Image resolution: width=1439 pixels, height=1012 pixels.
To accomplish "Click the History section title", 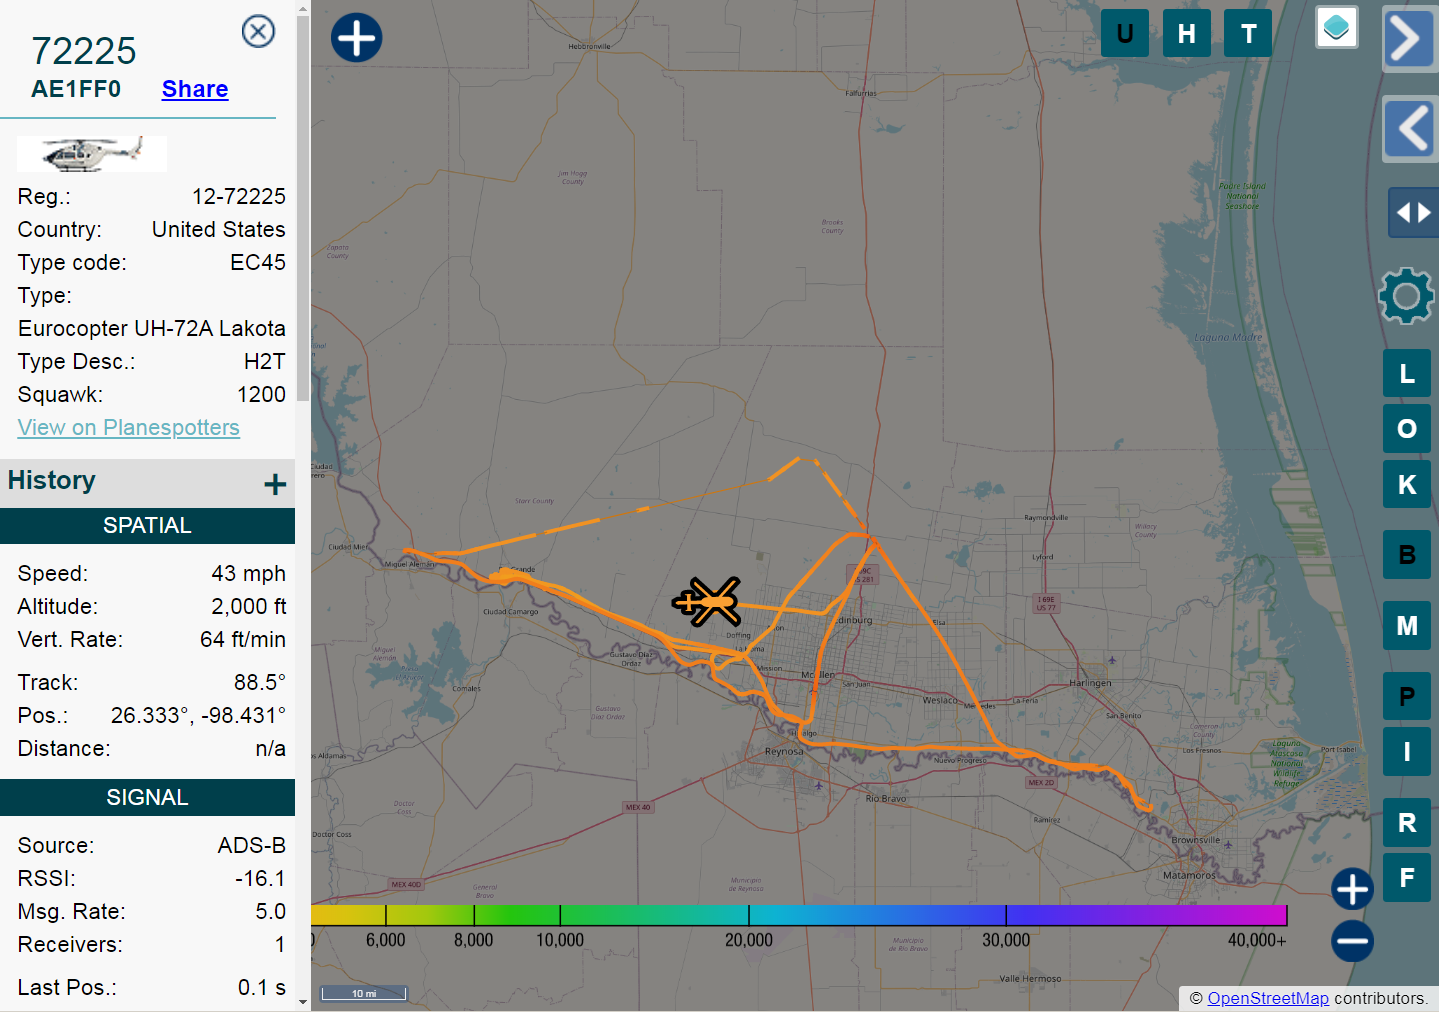I will click(52, 480).
